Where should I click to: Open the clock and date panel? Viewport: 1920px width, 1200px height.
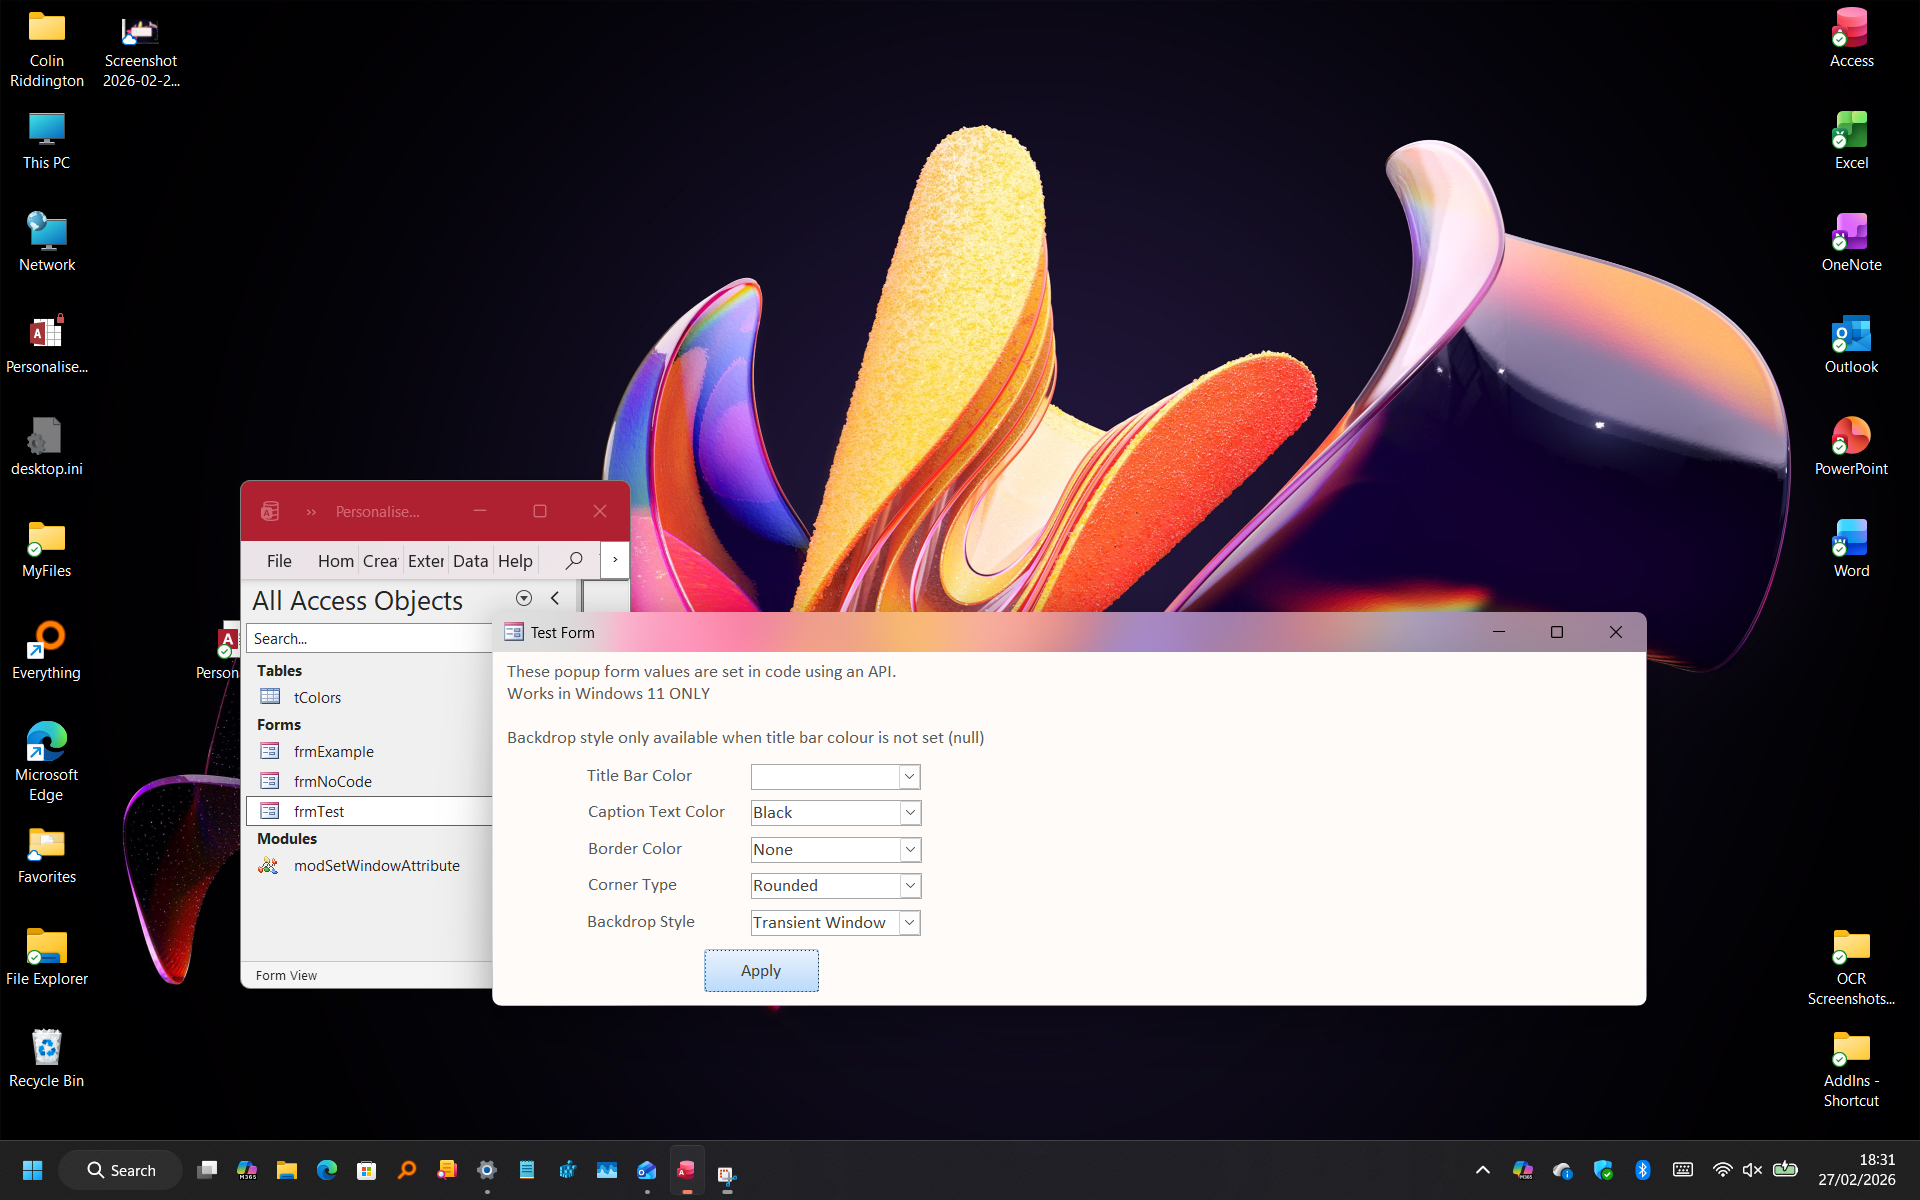pyautogui.click(x=1857, y=1170)
